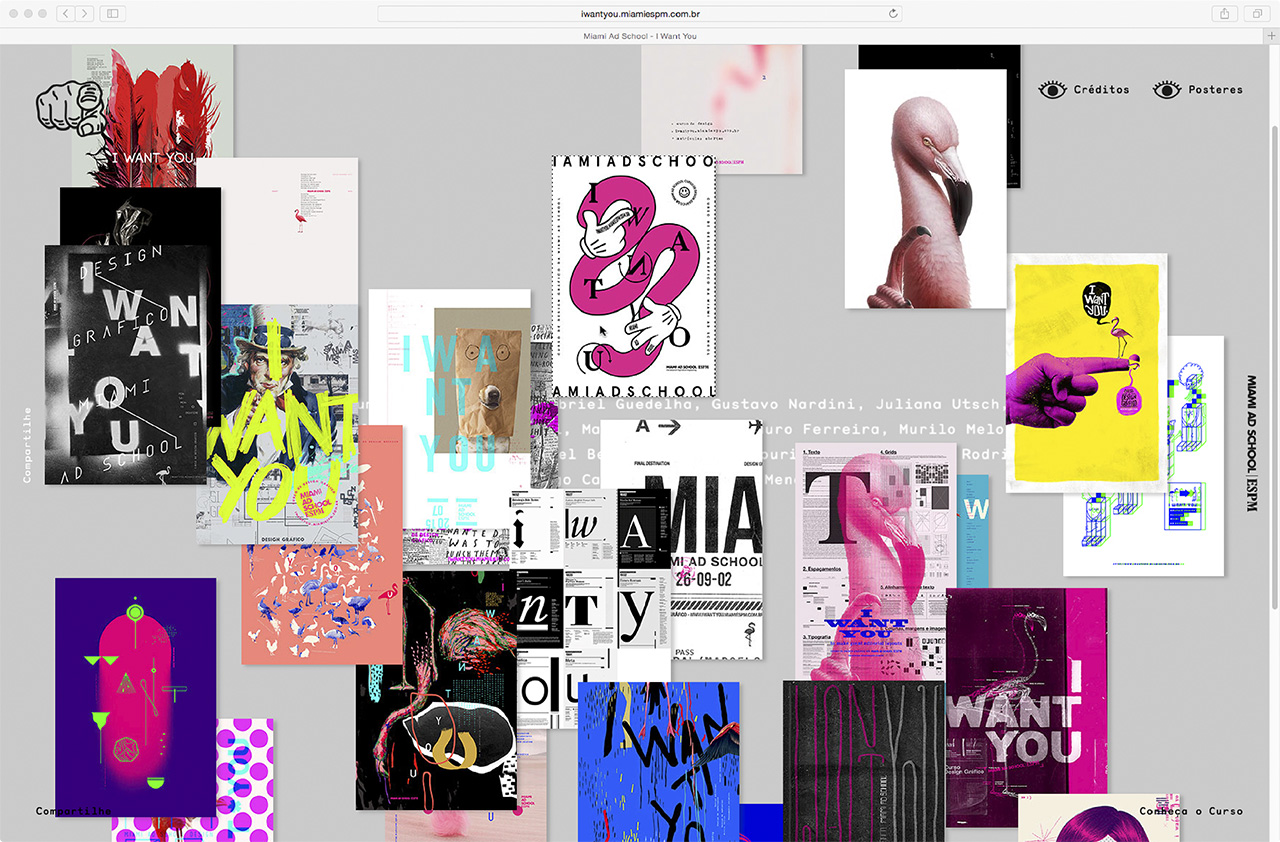Open the Posteres link
The width and height of the screenshot is (1280, 842).
point(1198,90)
